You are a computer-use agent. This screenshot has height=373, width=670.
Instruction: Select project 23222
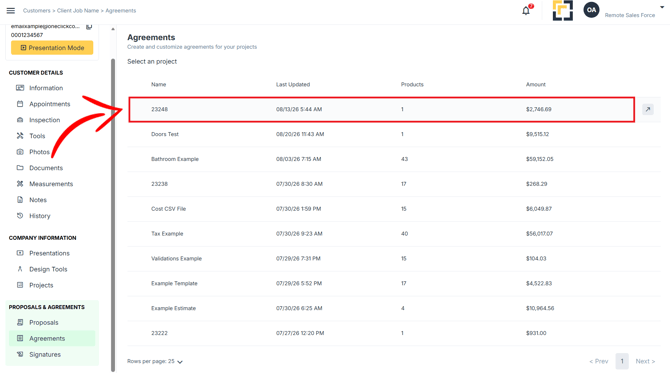coord(394,333)
